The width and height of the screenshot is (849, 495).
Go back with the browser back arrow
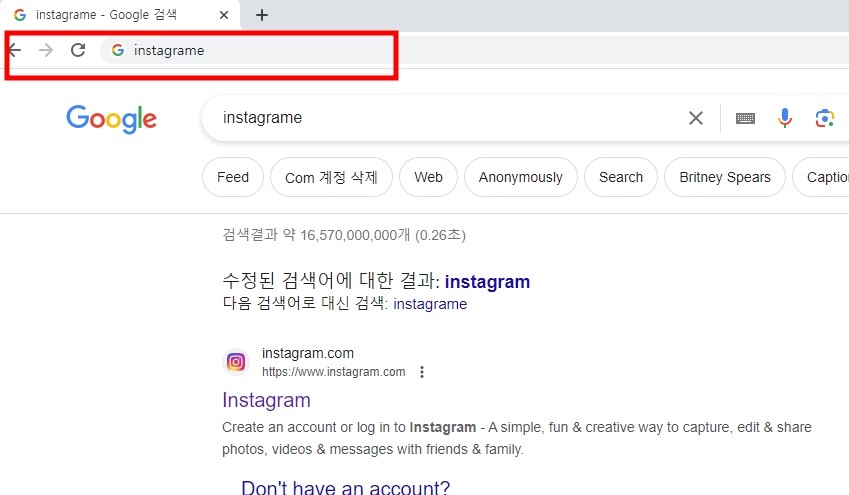point(15,50)
